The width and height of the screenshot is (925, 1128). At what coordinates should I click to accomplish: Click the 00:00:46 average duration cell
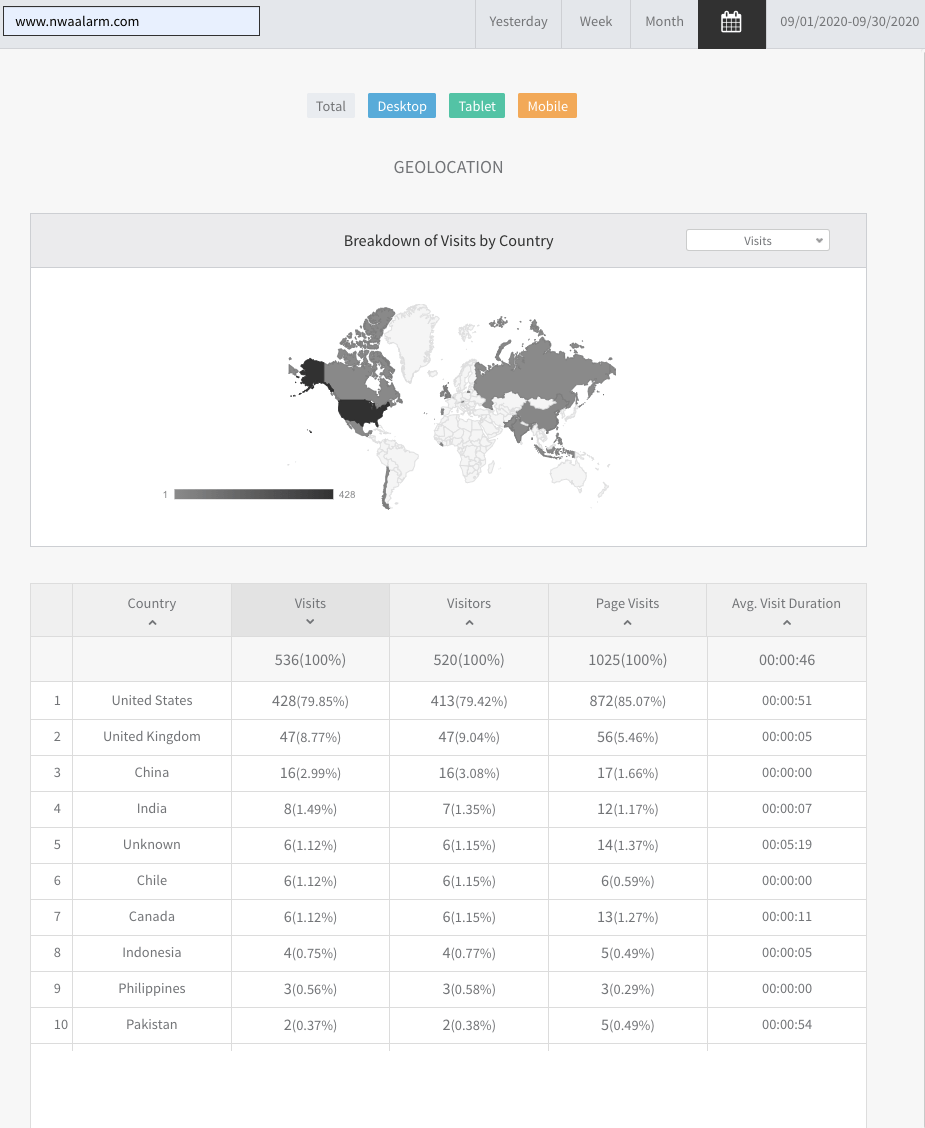click(x=787, y=660)
